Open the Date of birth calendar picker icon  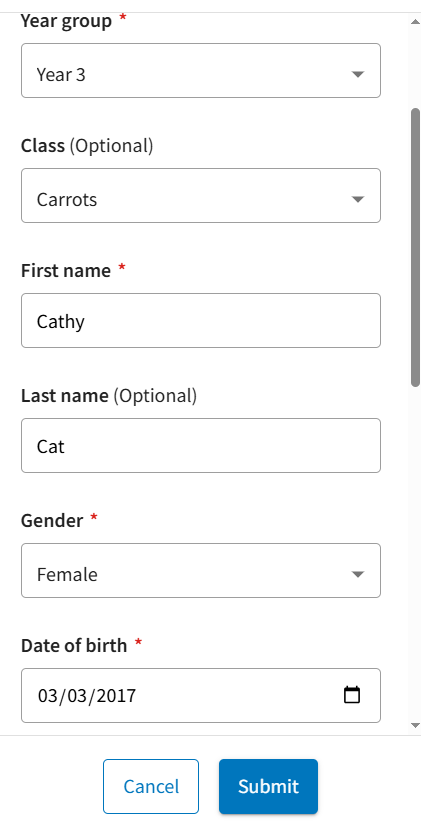tap(352, 695)
